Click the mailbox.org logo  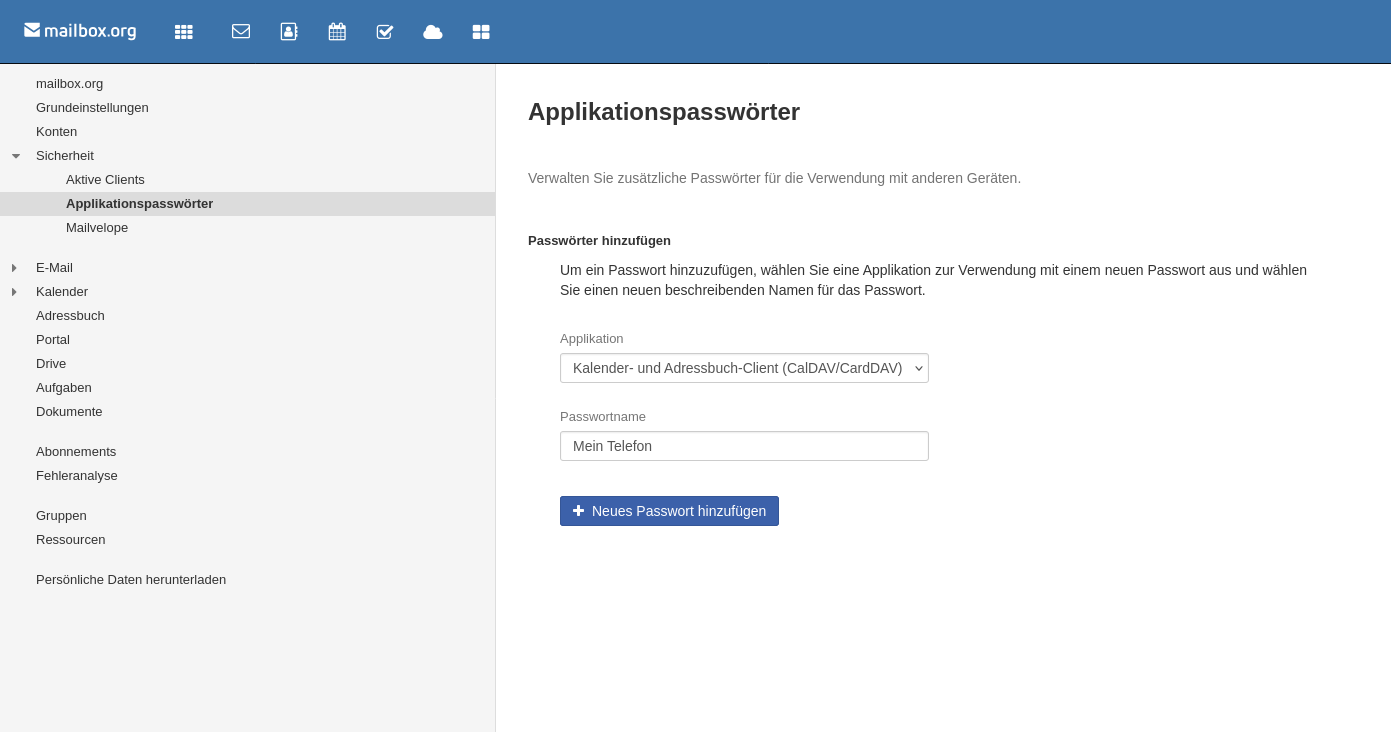[80, 31]
